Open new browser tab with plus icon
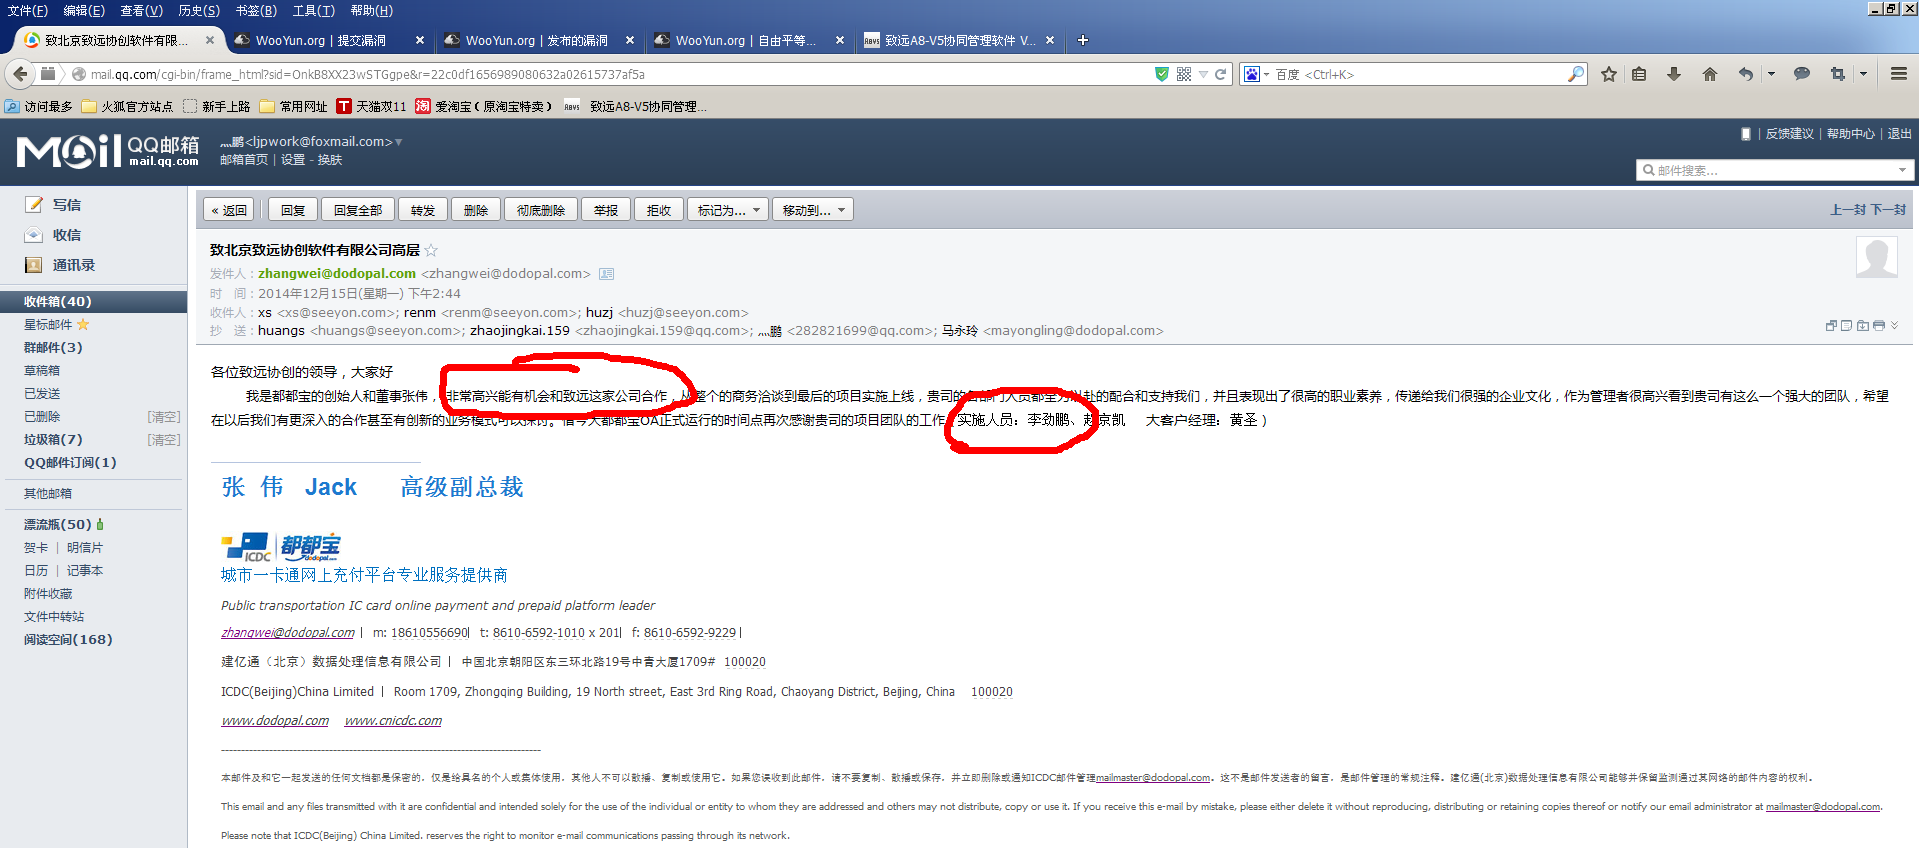 tap(1082, 40)
